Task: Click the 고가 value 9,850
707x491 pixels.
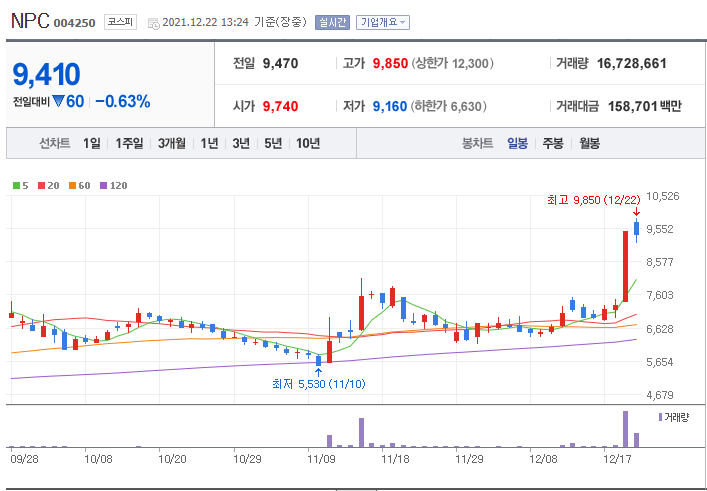Action: click(x=390, y=64)
